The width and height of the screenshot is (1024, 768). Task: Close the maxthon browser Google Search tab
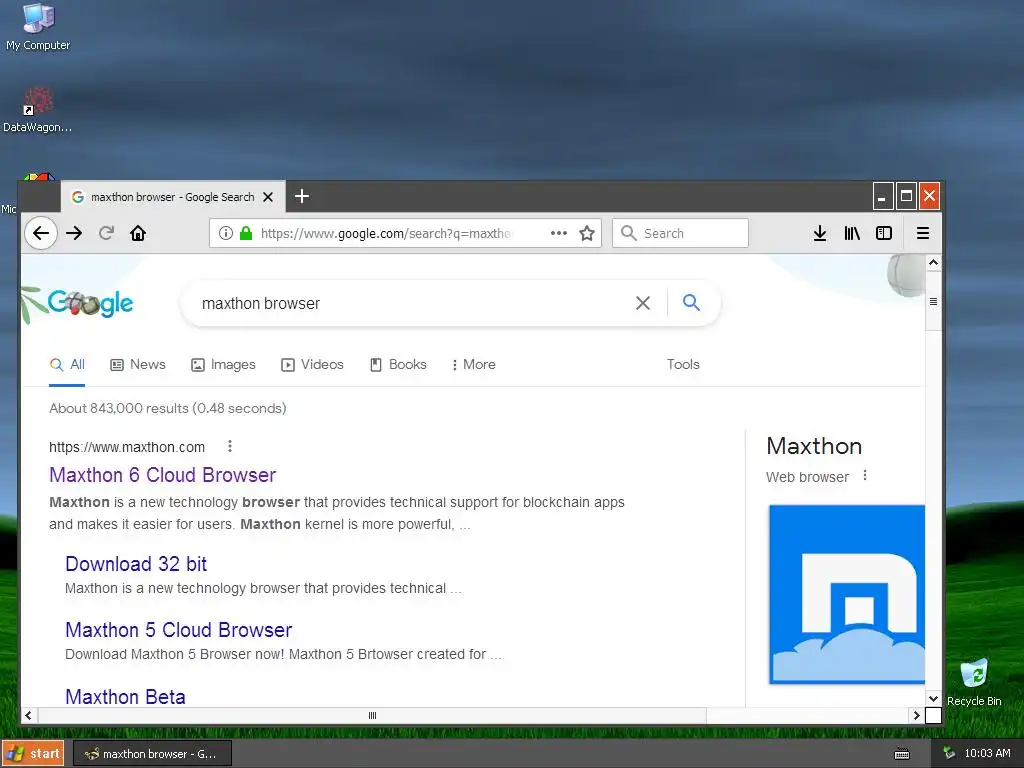point(268,197)
